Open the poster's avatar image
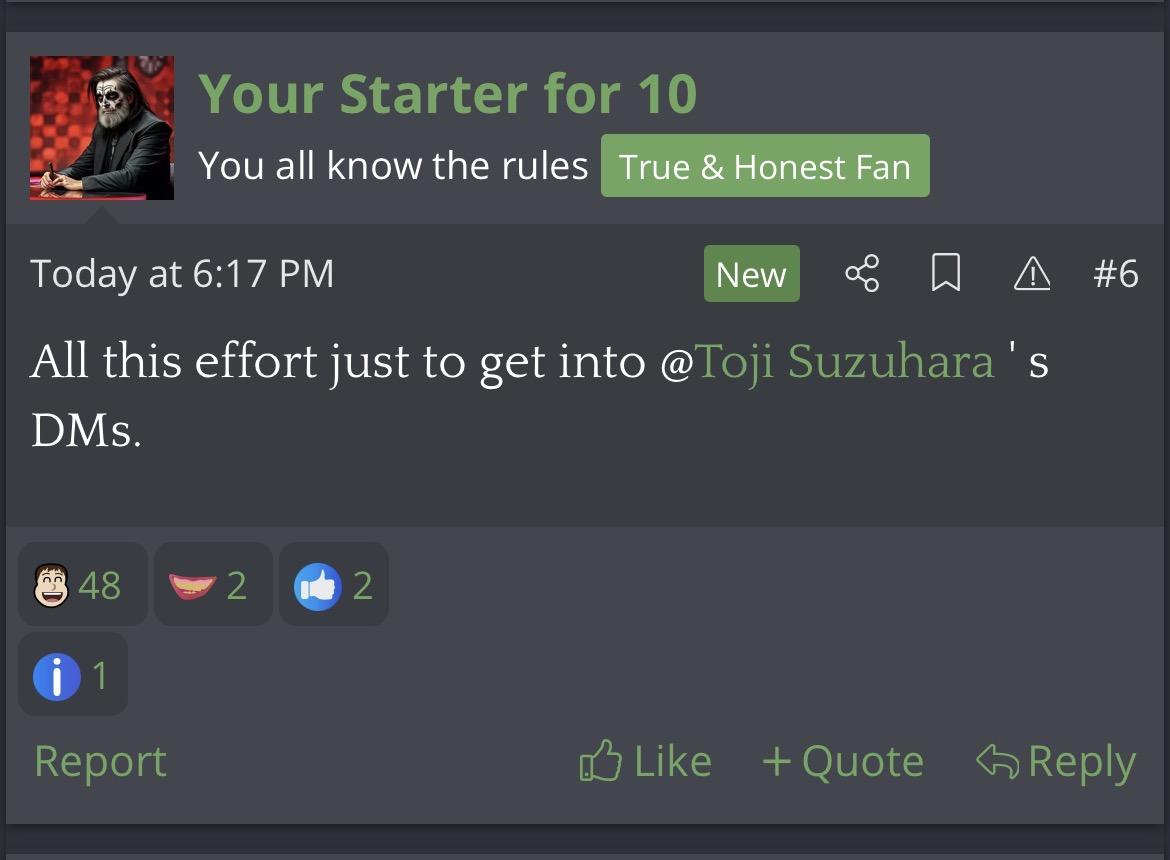The width and height of the screenshot is (1170, 860). (x=102, y=128)
